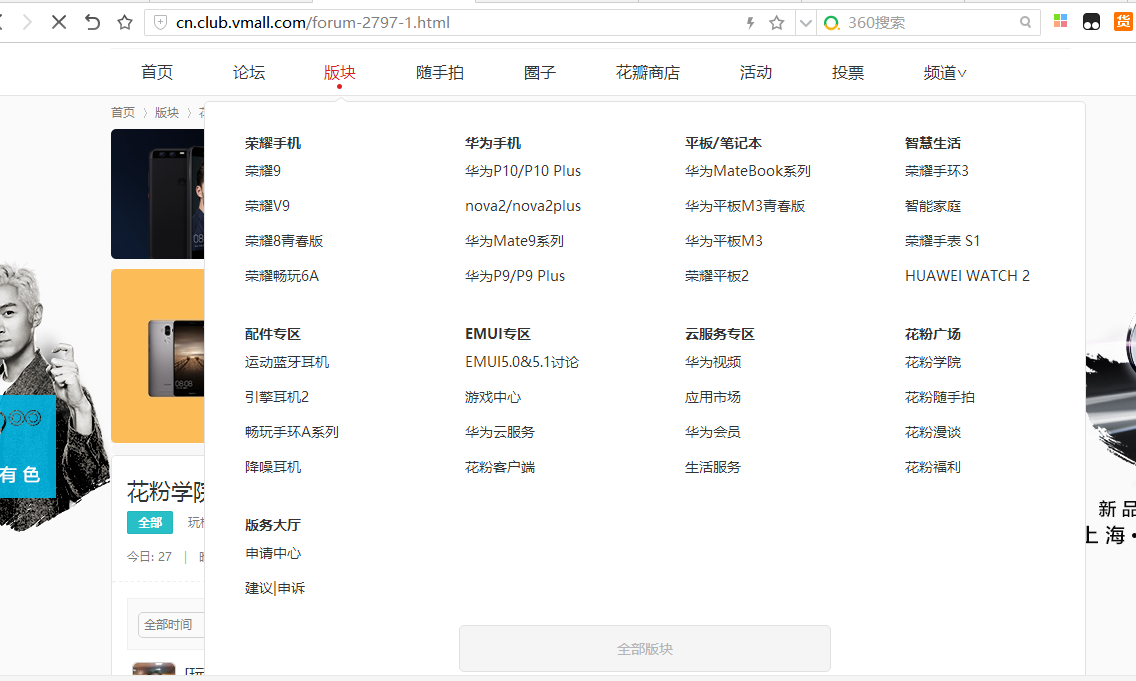Open the 畅玩手环A系列 forum link

point(292,432)
